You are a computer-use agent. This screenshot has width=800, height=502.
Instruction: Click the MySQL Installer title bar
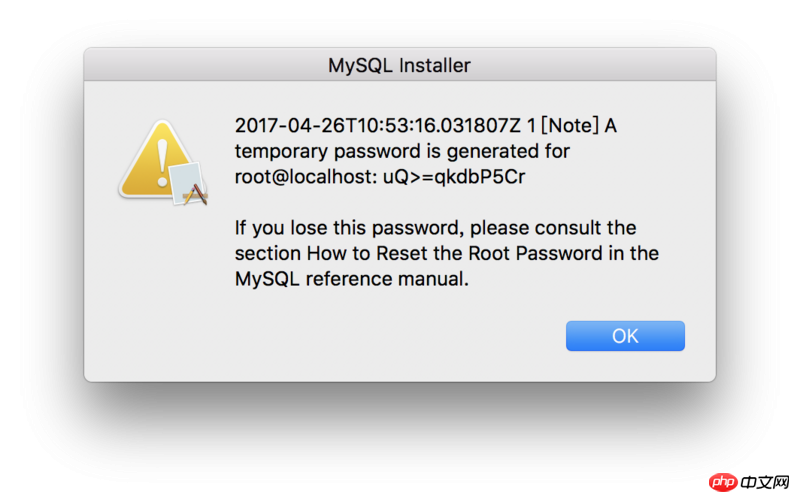coord(400,65)
